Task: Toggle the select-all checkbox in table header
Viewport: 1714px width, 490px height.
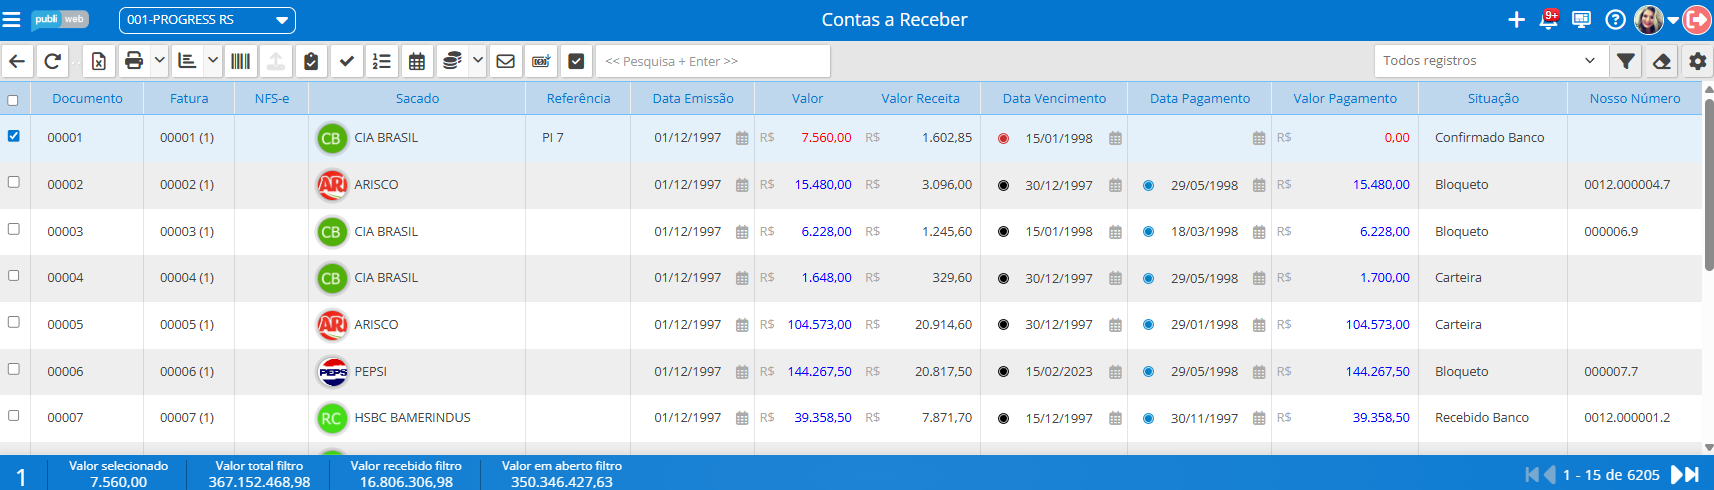Action: pyautogui.click(x=13, y=100)
